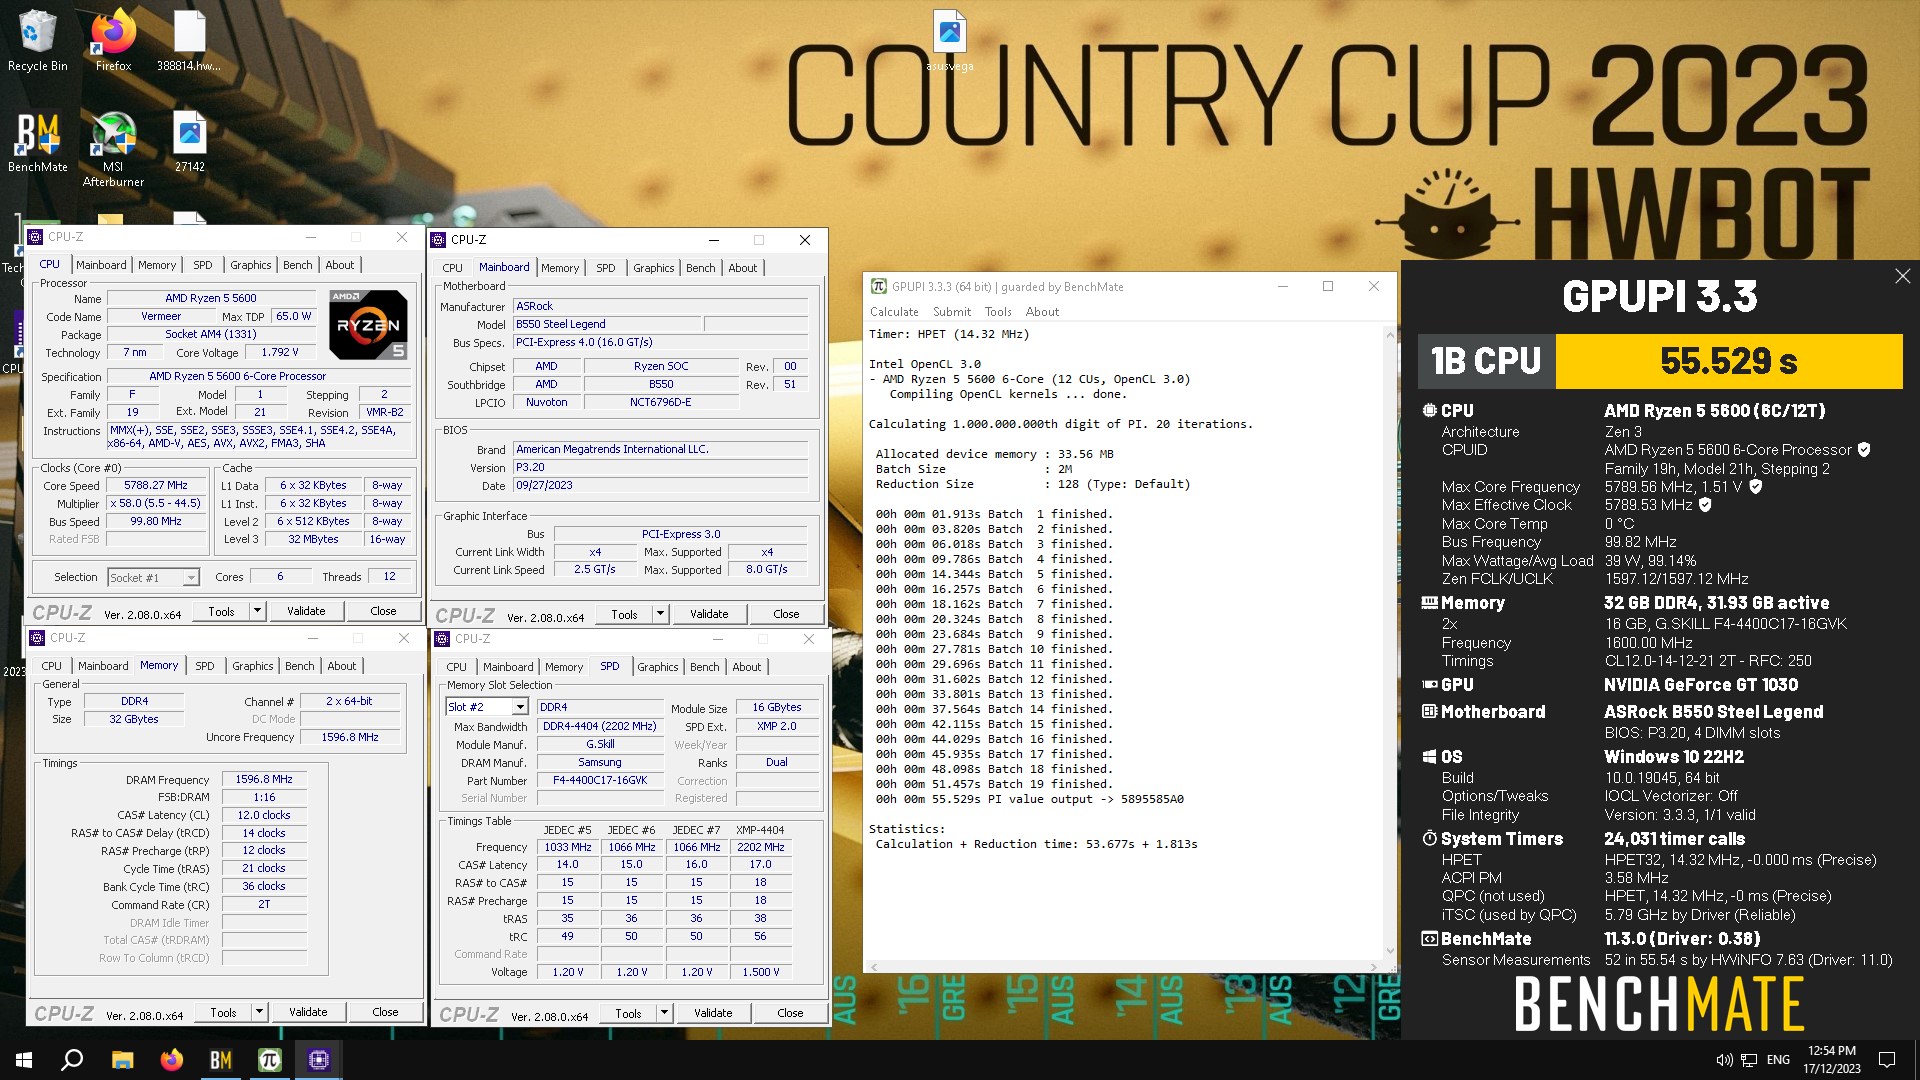
Task: Click the Windows Start button
Action: 24,1060
